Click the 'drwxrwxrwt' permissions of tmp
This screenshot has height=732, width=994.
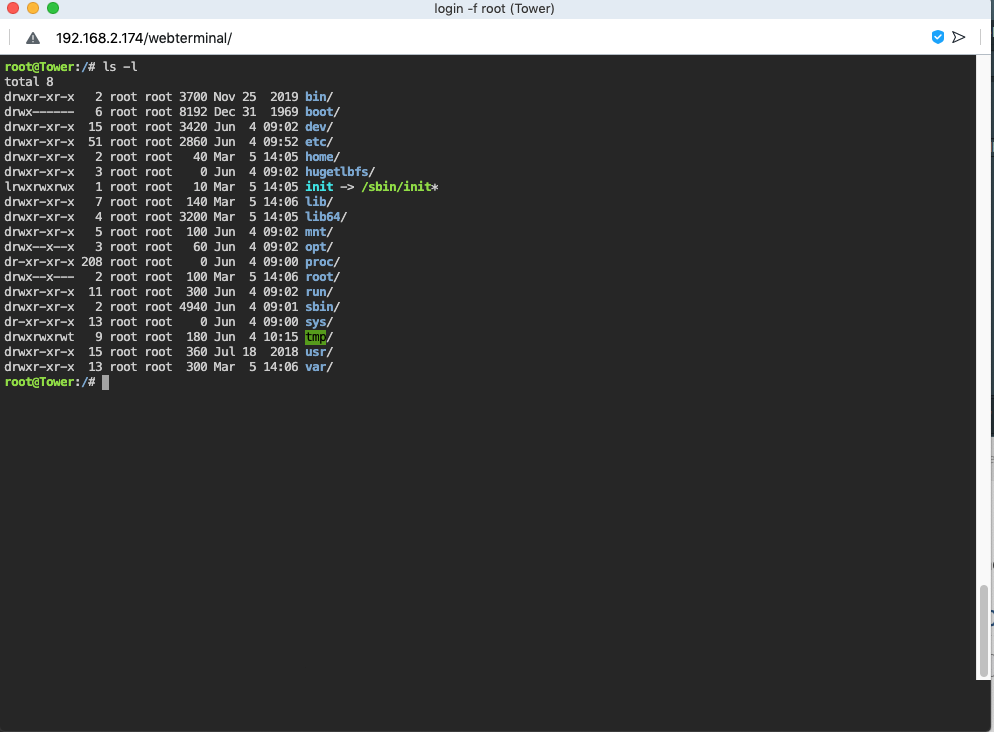coord(39,337)
